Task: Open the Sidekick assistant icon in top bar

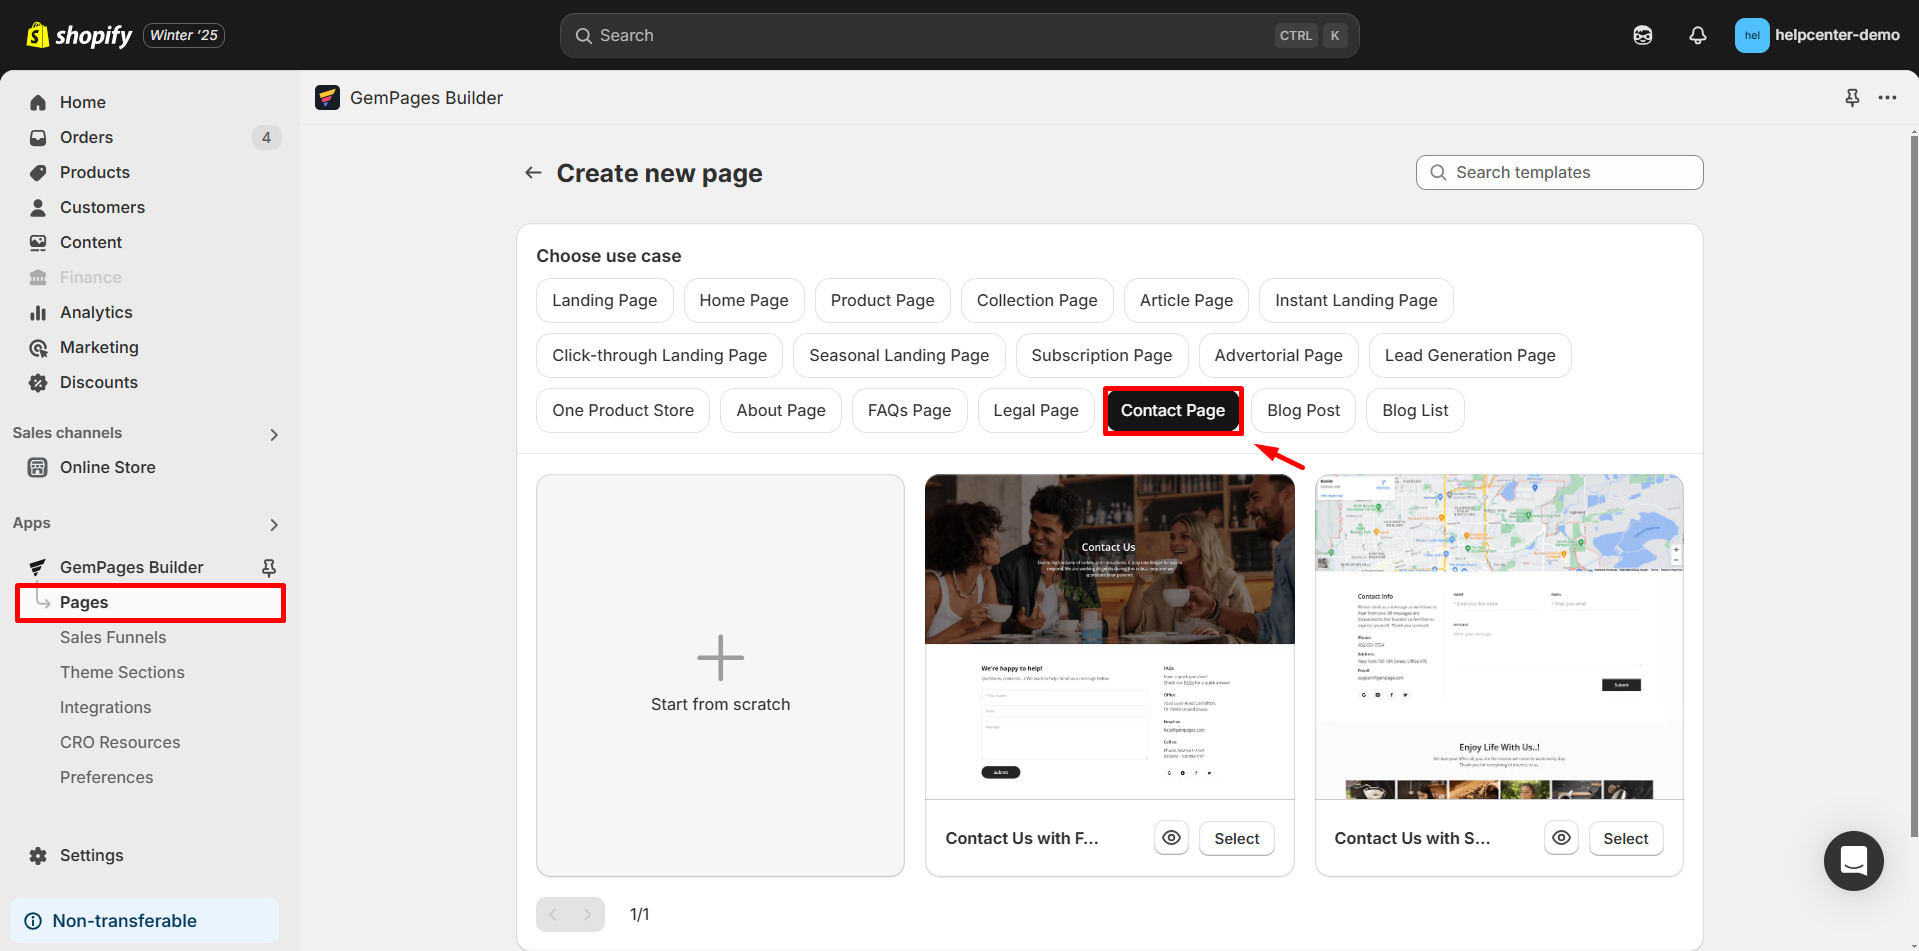Action: [x=1642, y=35]
